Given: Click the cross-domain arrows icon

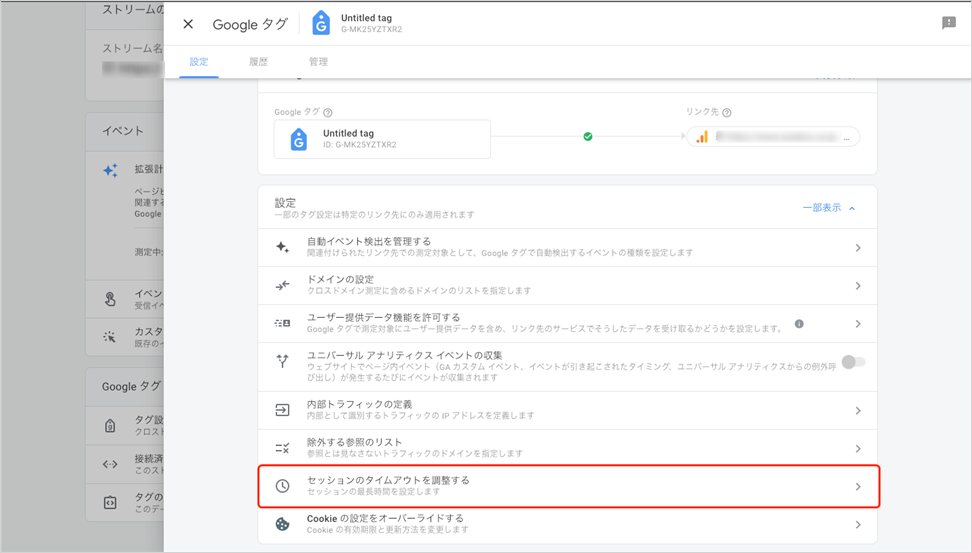Looking at the screenshot, I should point(282,285).
